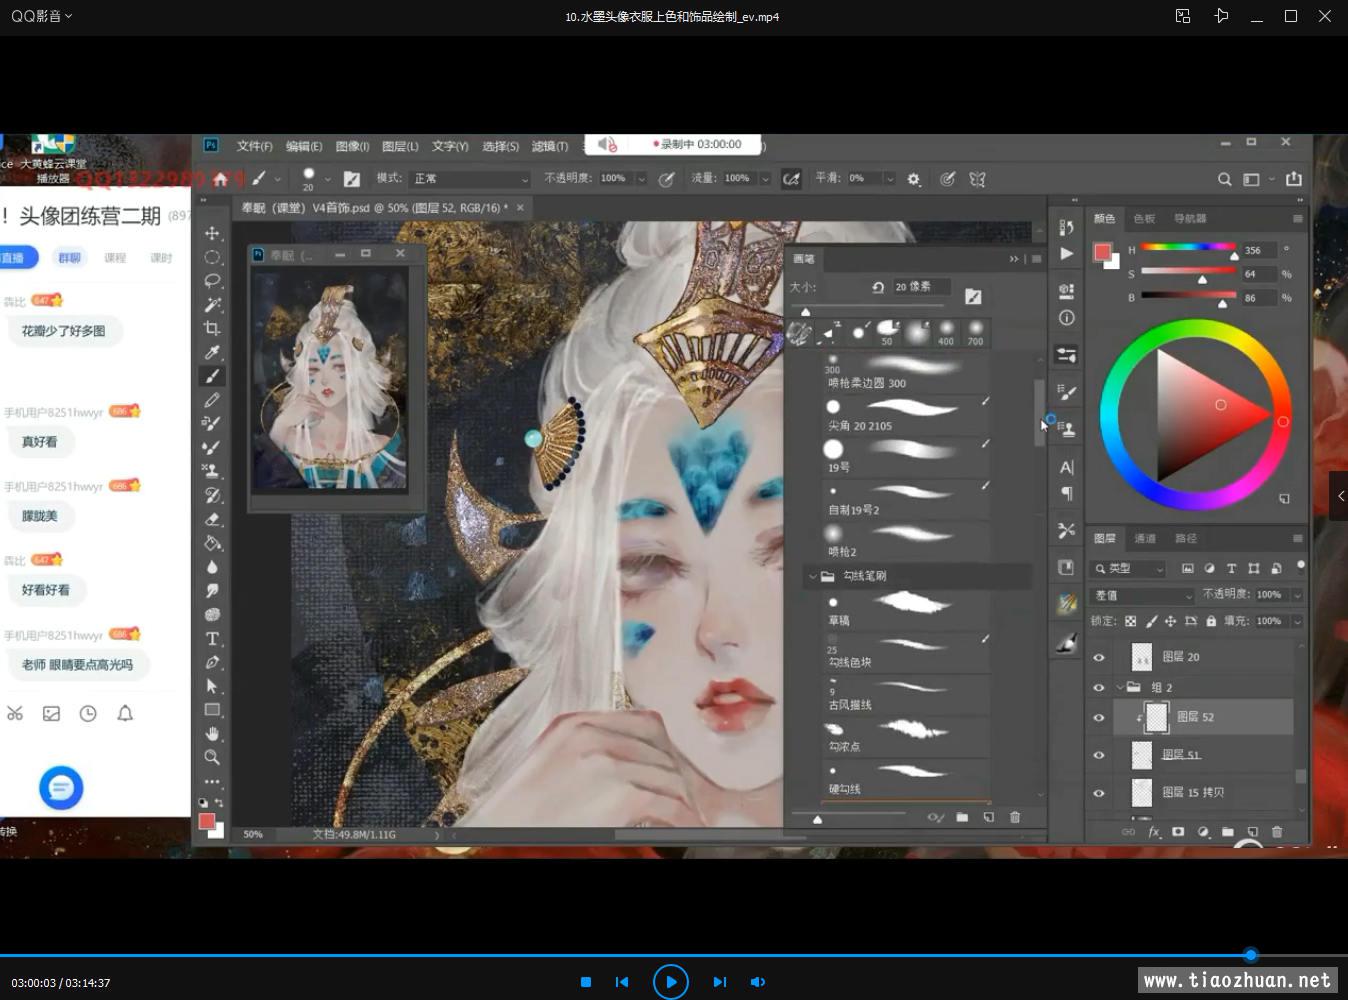Select the Zoom magnifier tool
Image resolution: width=1348 pixels, height=1000 pixels.
click(212, 758)
